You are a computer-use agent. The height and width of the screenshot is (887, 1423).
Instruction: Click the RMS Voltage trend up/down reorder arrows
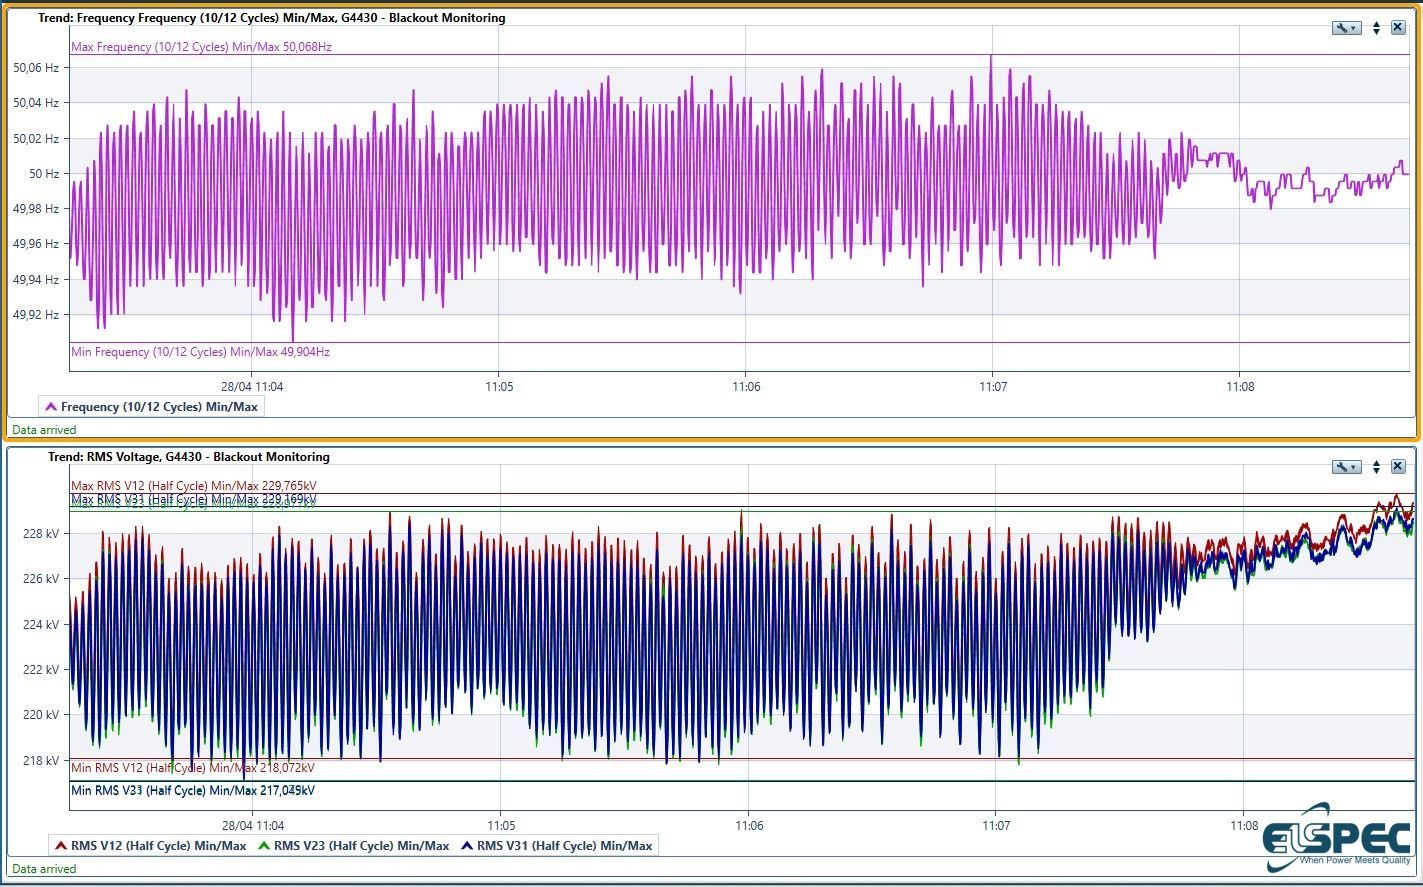[1376, 467]
